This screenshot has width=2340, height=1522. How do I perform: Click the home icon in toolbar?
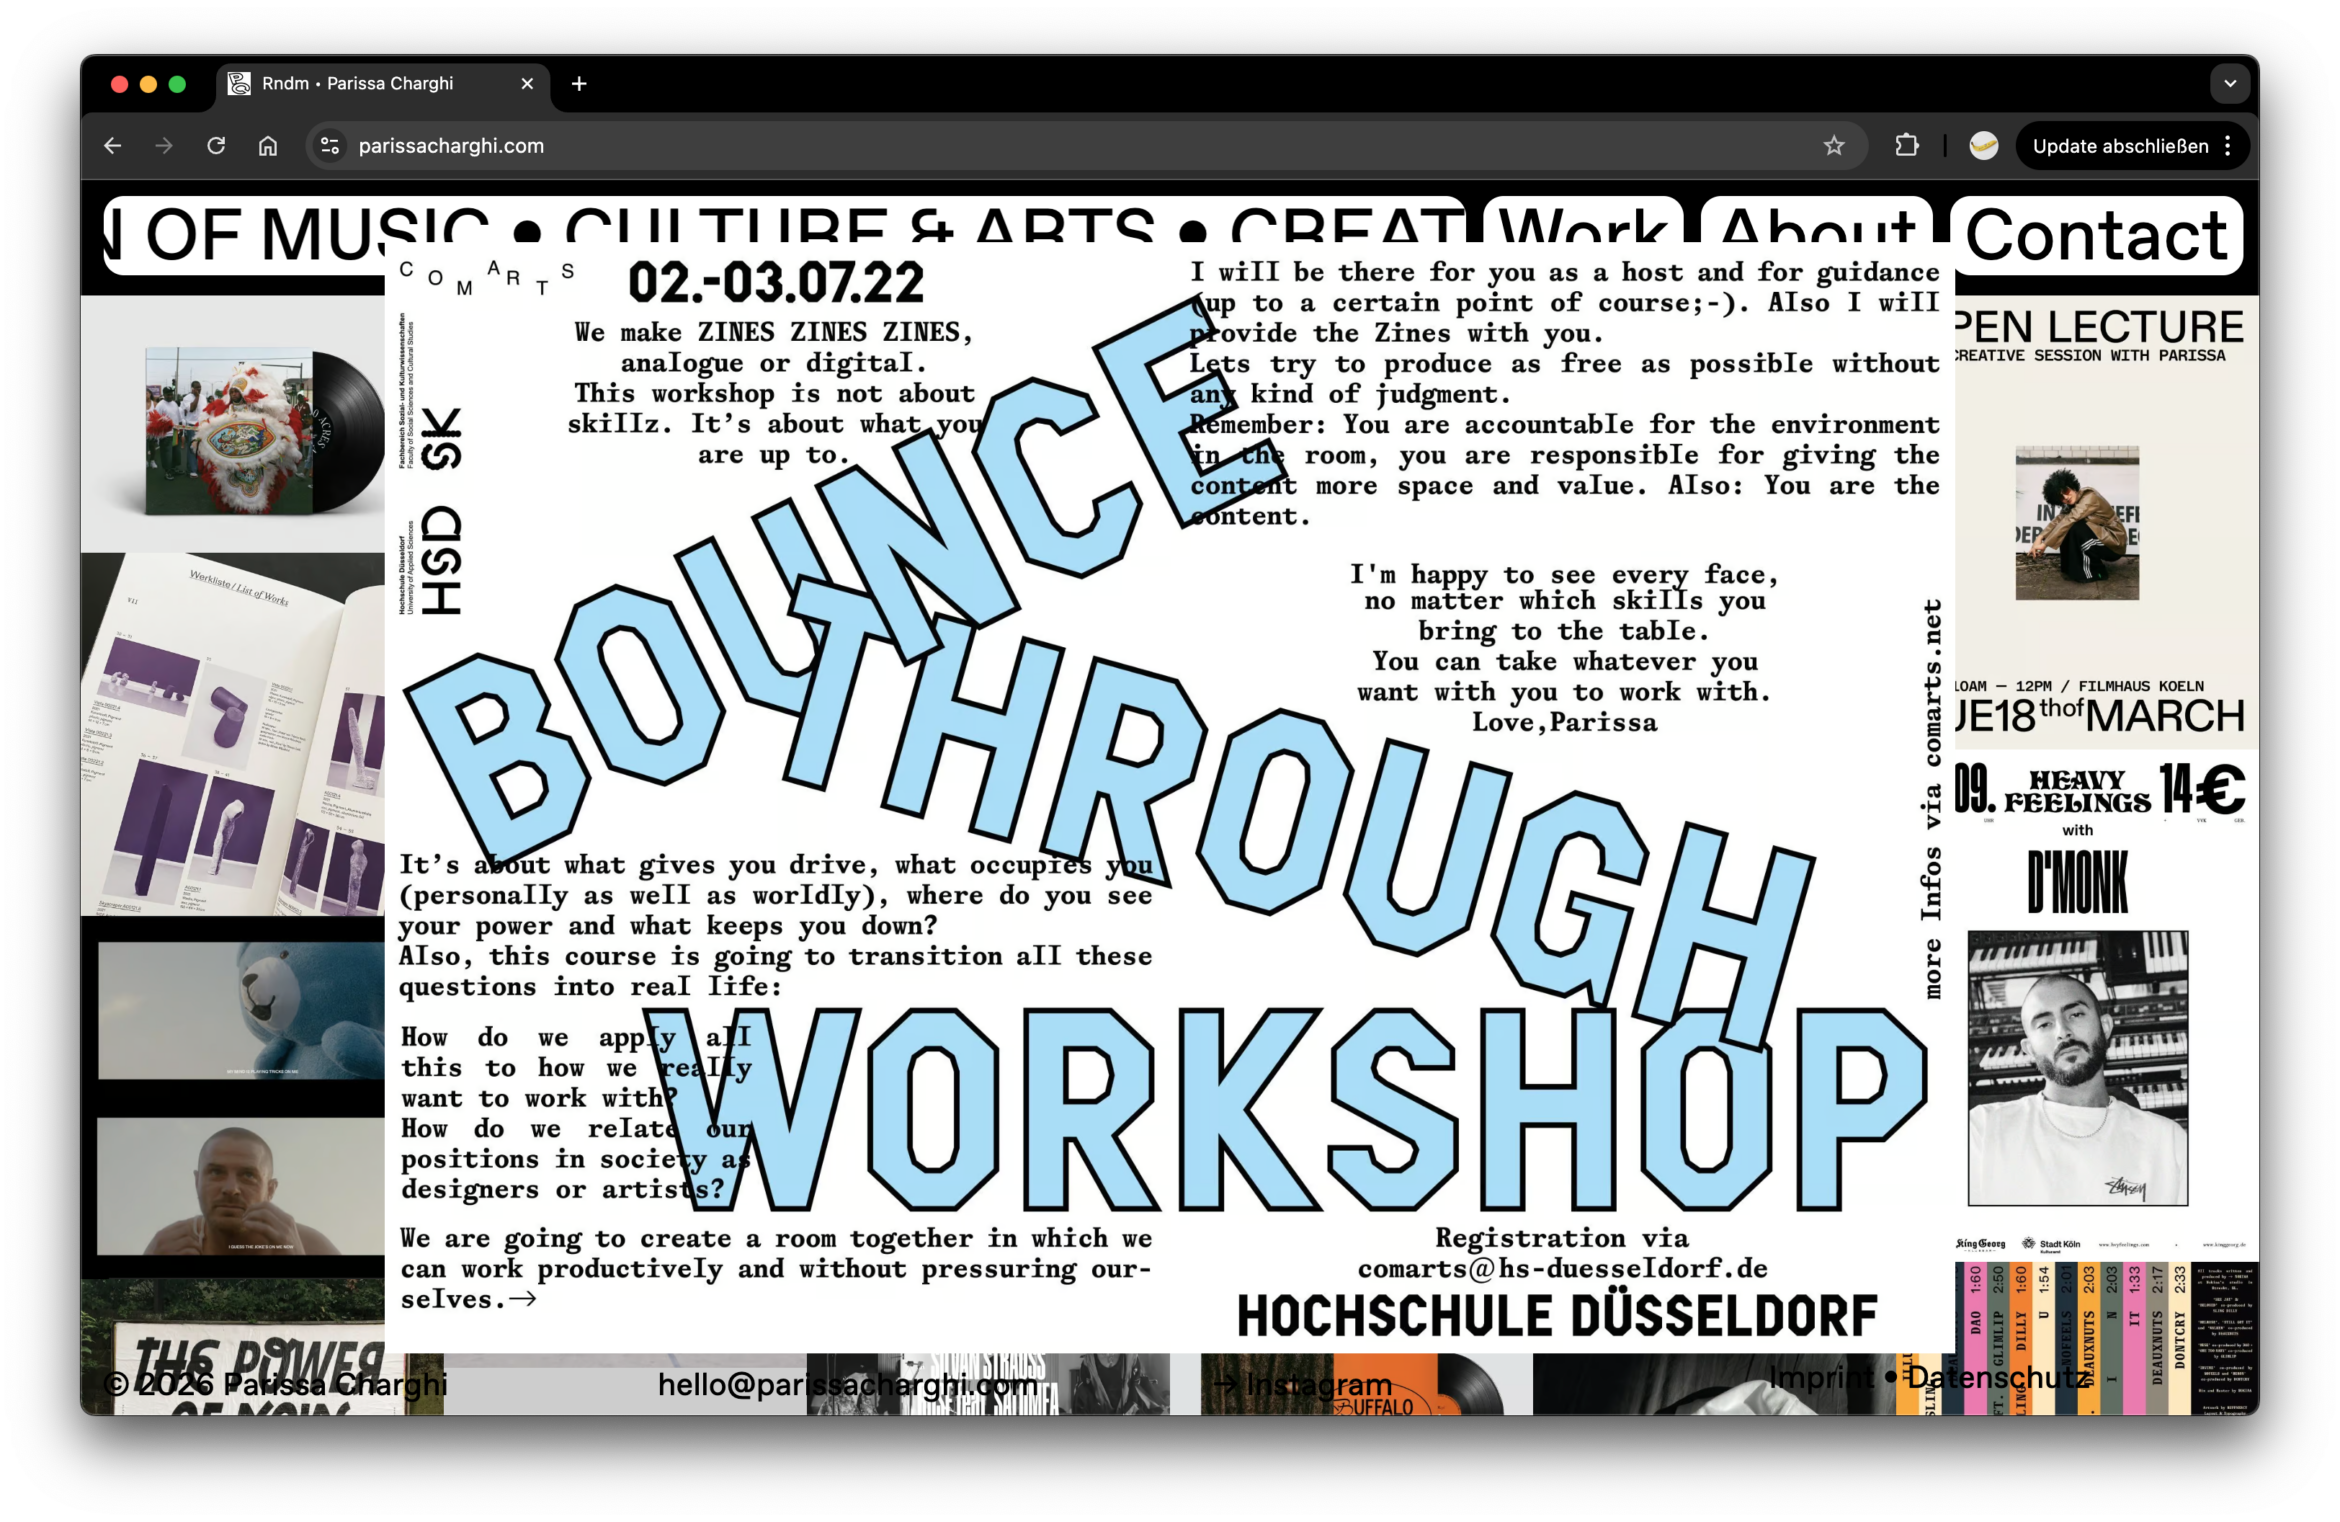(268, 146)
